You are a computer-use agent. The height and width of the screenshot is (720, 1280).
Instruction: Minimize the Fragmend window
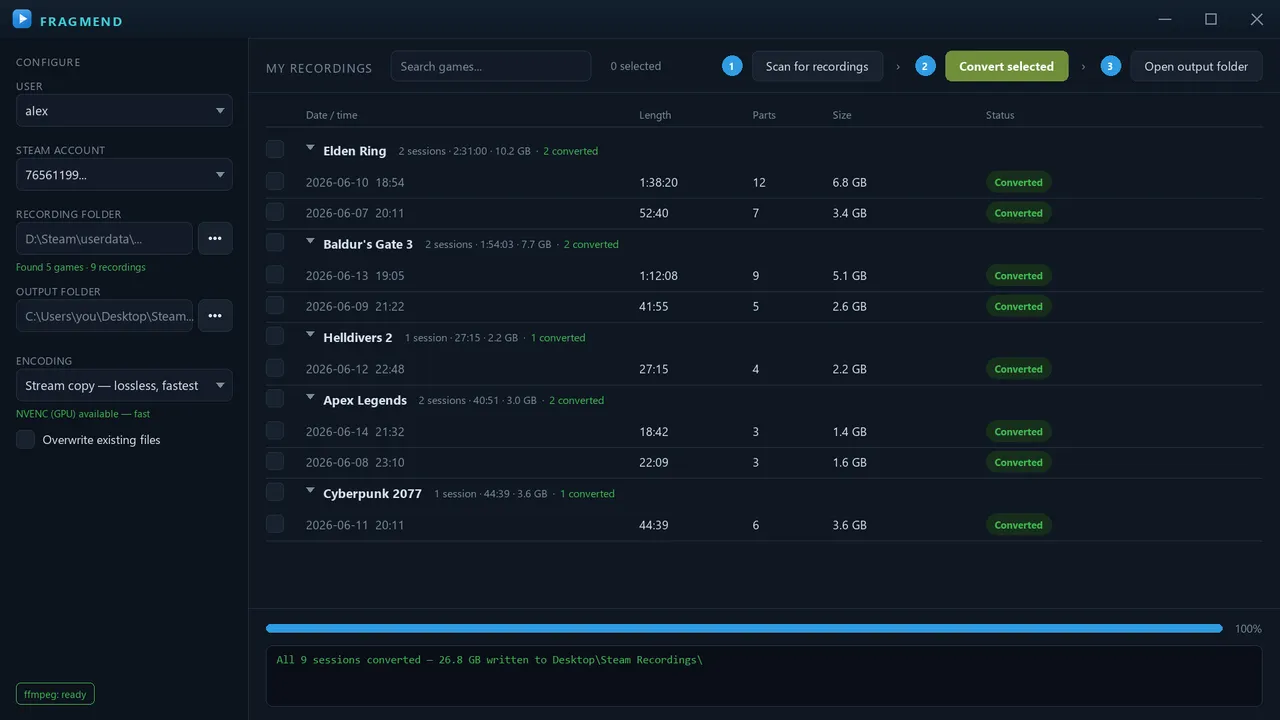(1165, 19)
